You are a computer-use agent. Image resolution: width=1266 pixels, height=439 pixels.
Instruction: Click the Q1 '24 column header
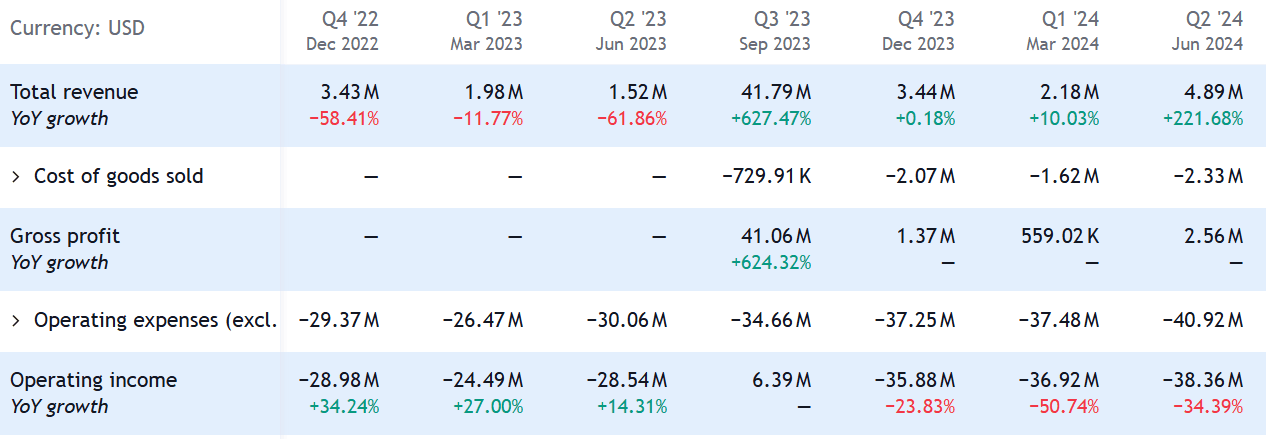pyautogui.click(x=1063, y=30)
